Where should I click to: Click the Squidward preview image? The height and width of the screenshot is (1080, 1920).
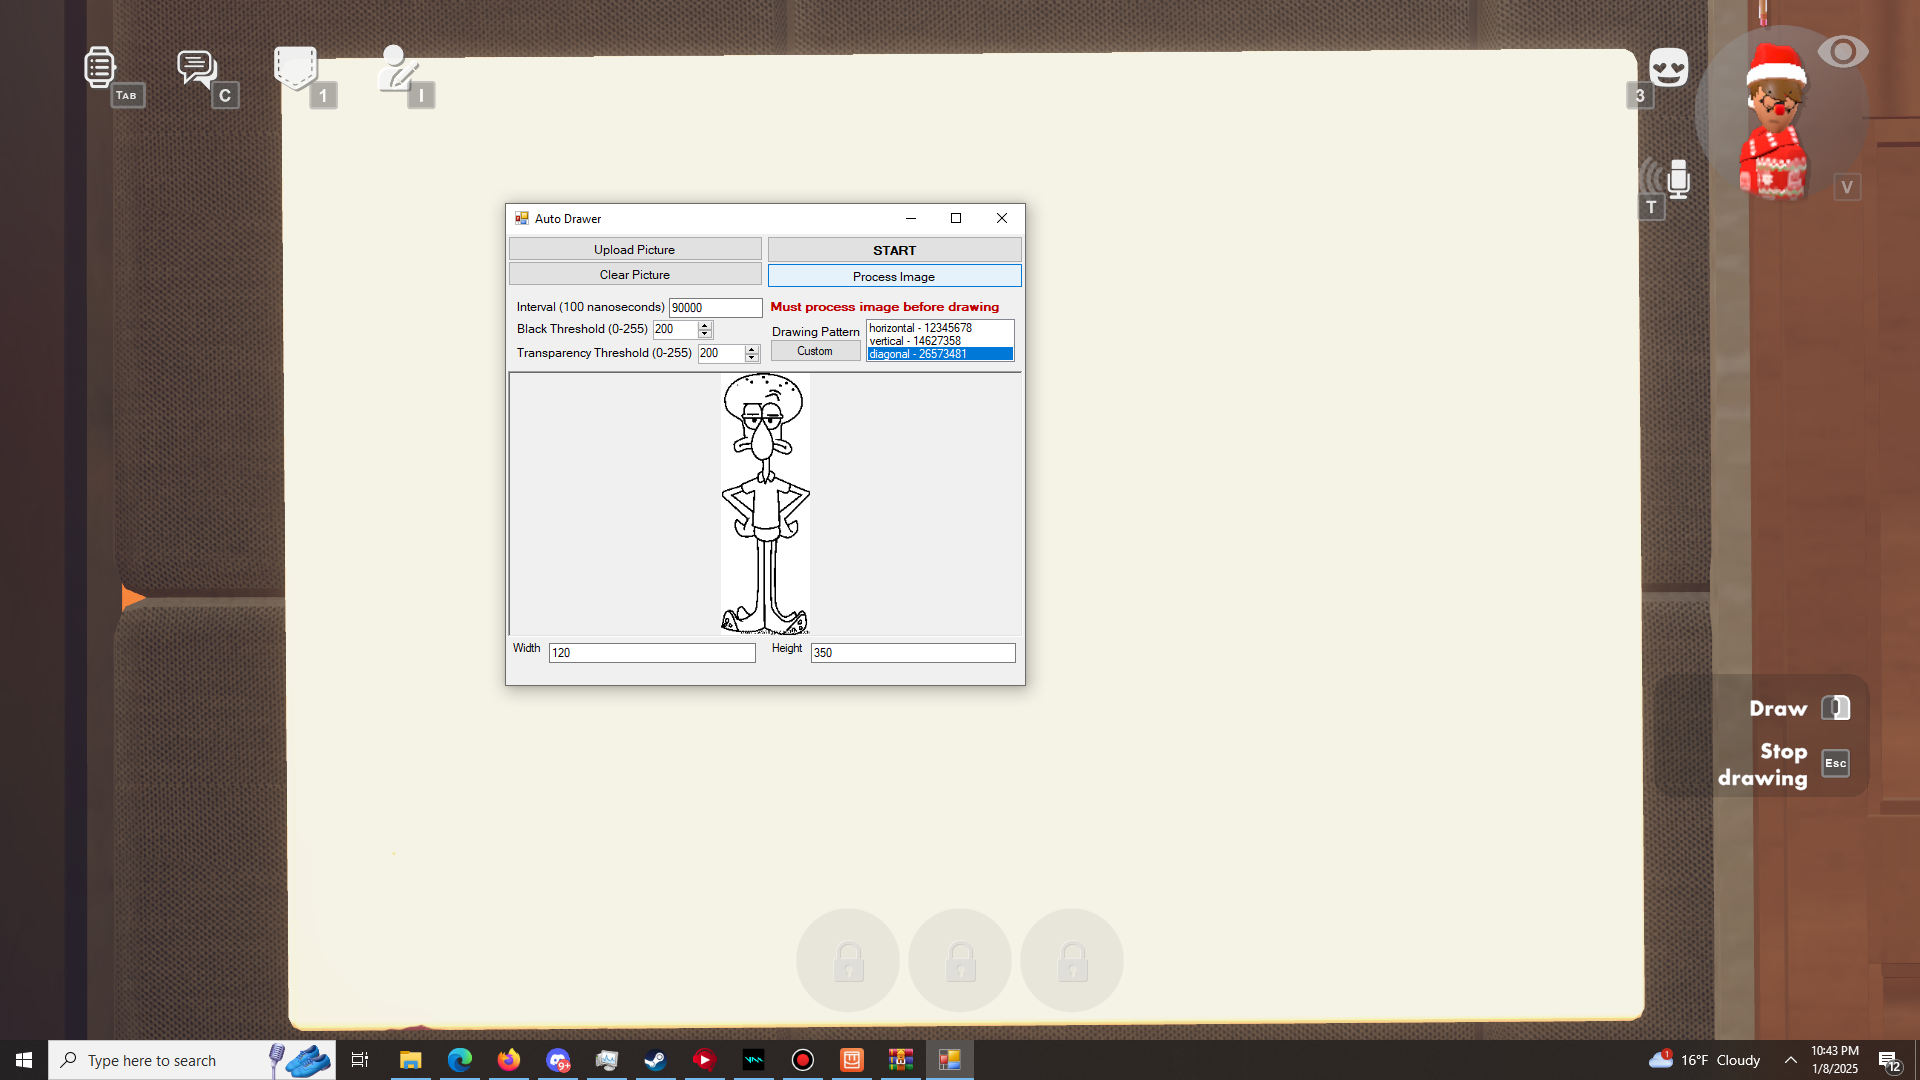pos(765,504)
